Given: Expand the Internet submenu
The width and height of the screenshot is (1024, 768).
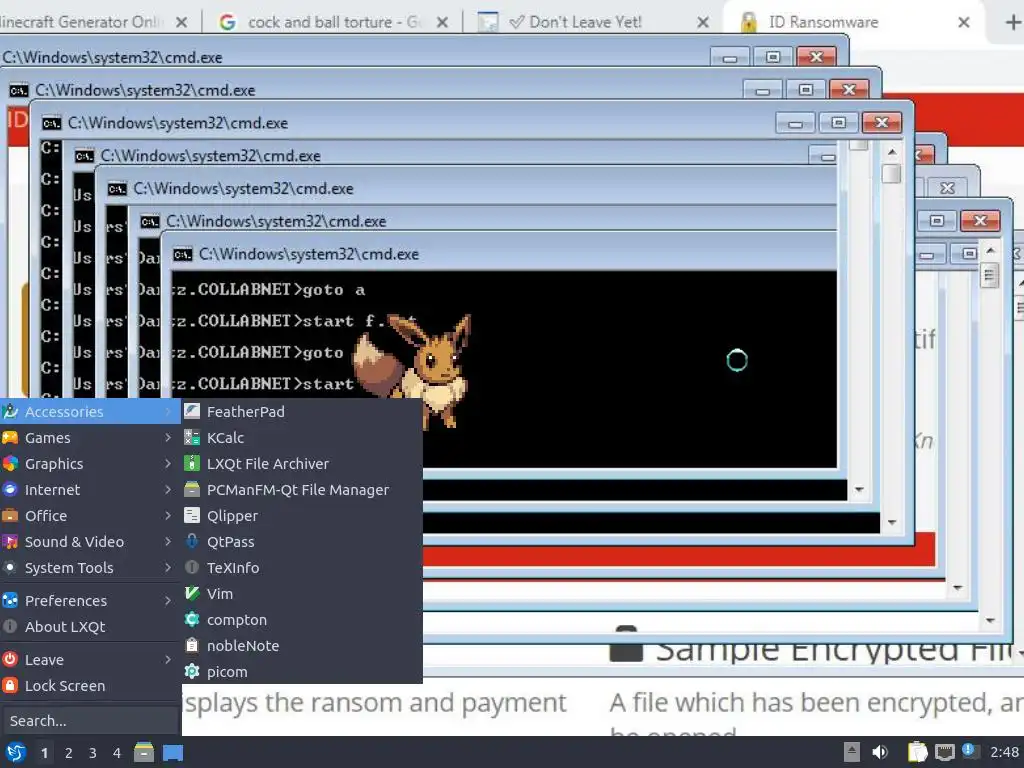Looking at the screenshot, I should [x=90, y=490].
